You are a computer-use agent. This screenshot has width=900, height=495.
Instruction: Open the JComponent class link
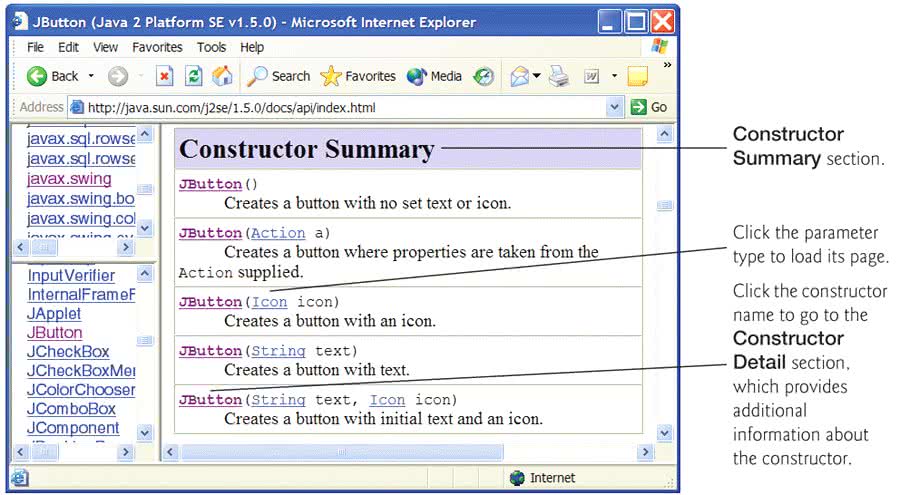73,428
